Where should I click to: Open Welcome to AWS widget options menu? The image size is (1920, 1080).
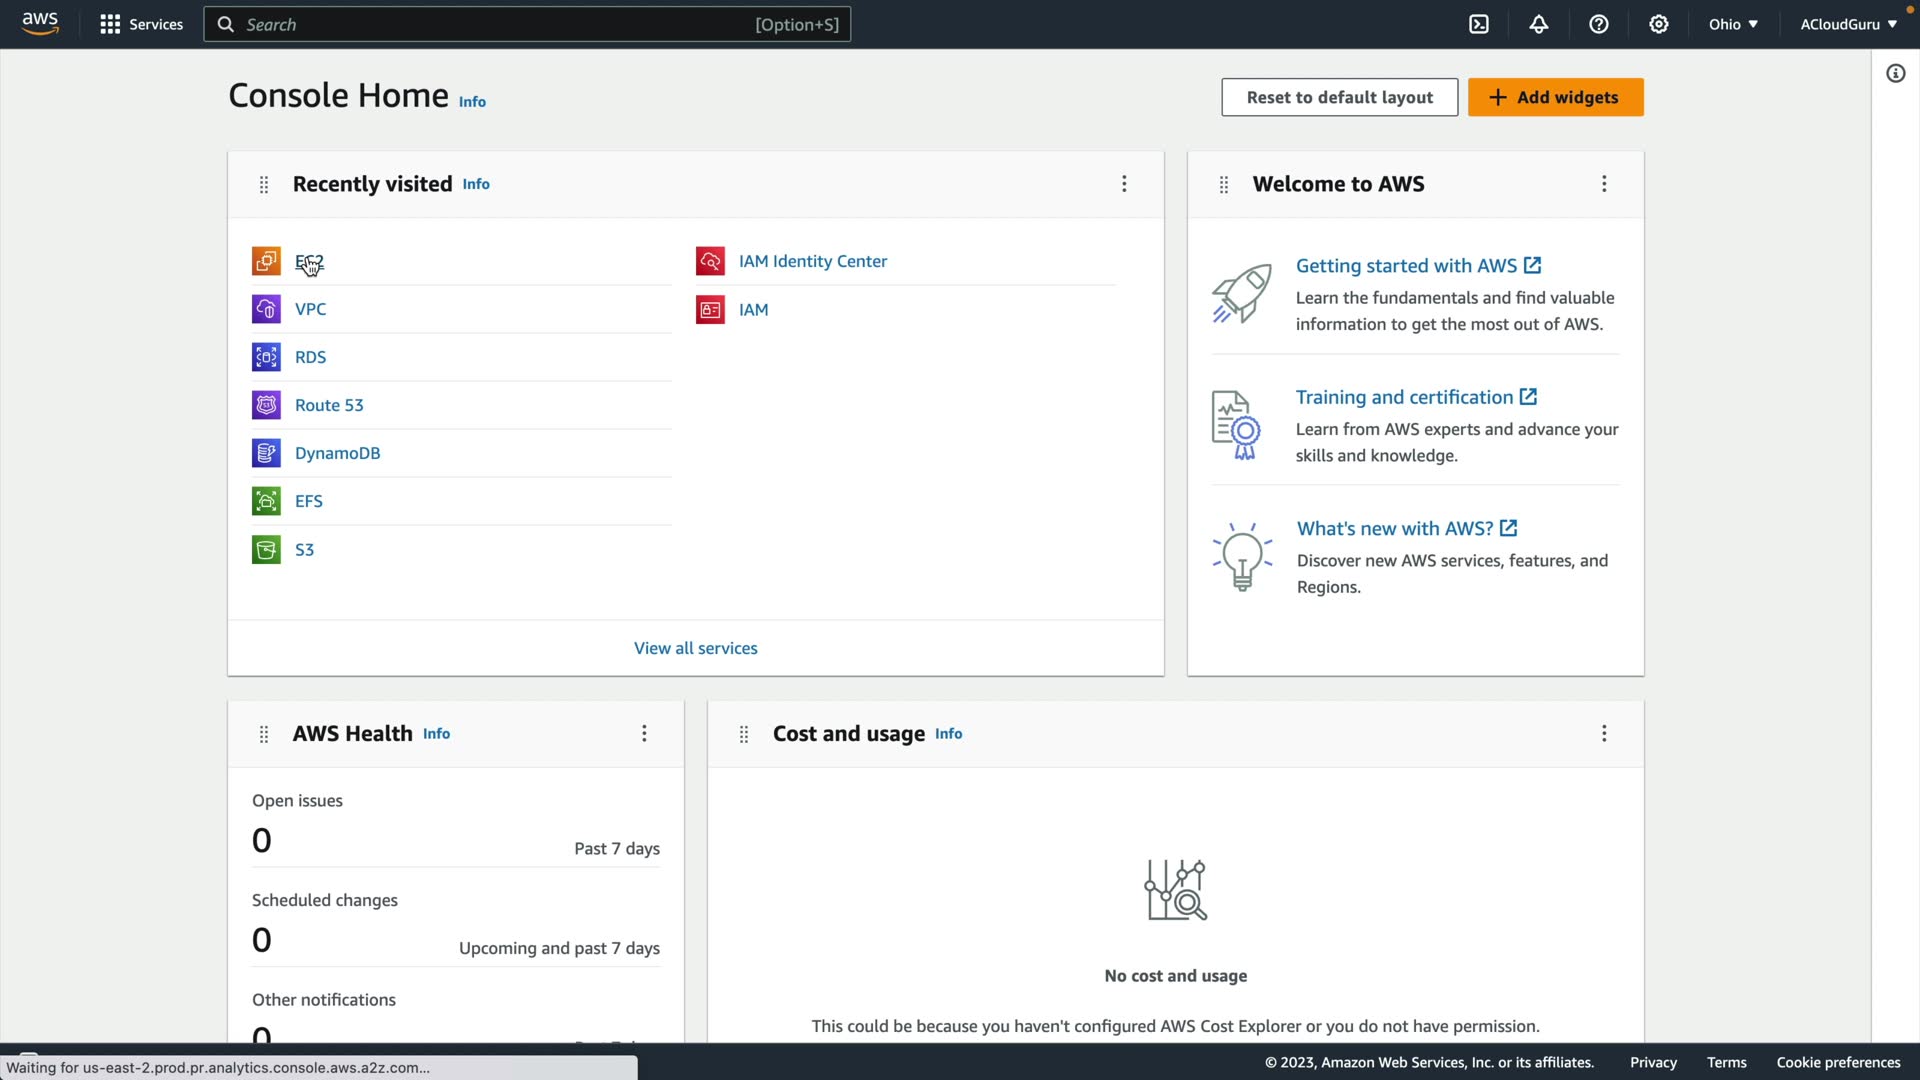(1604, 184)
